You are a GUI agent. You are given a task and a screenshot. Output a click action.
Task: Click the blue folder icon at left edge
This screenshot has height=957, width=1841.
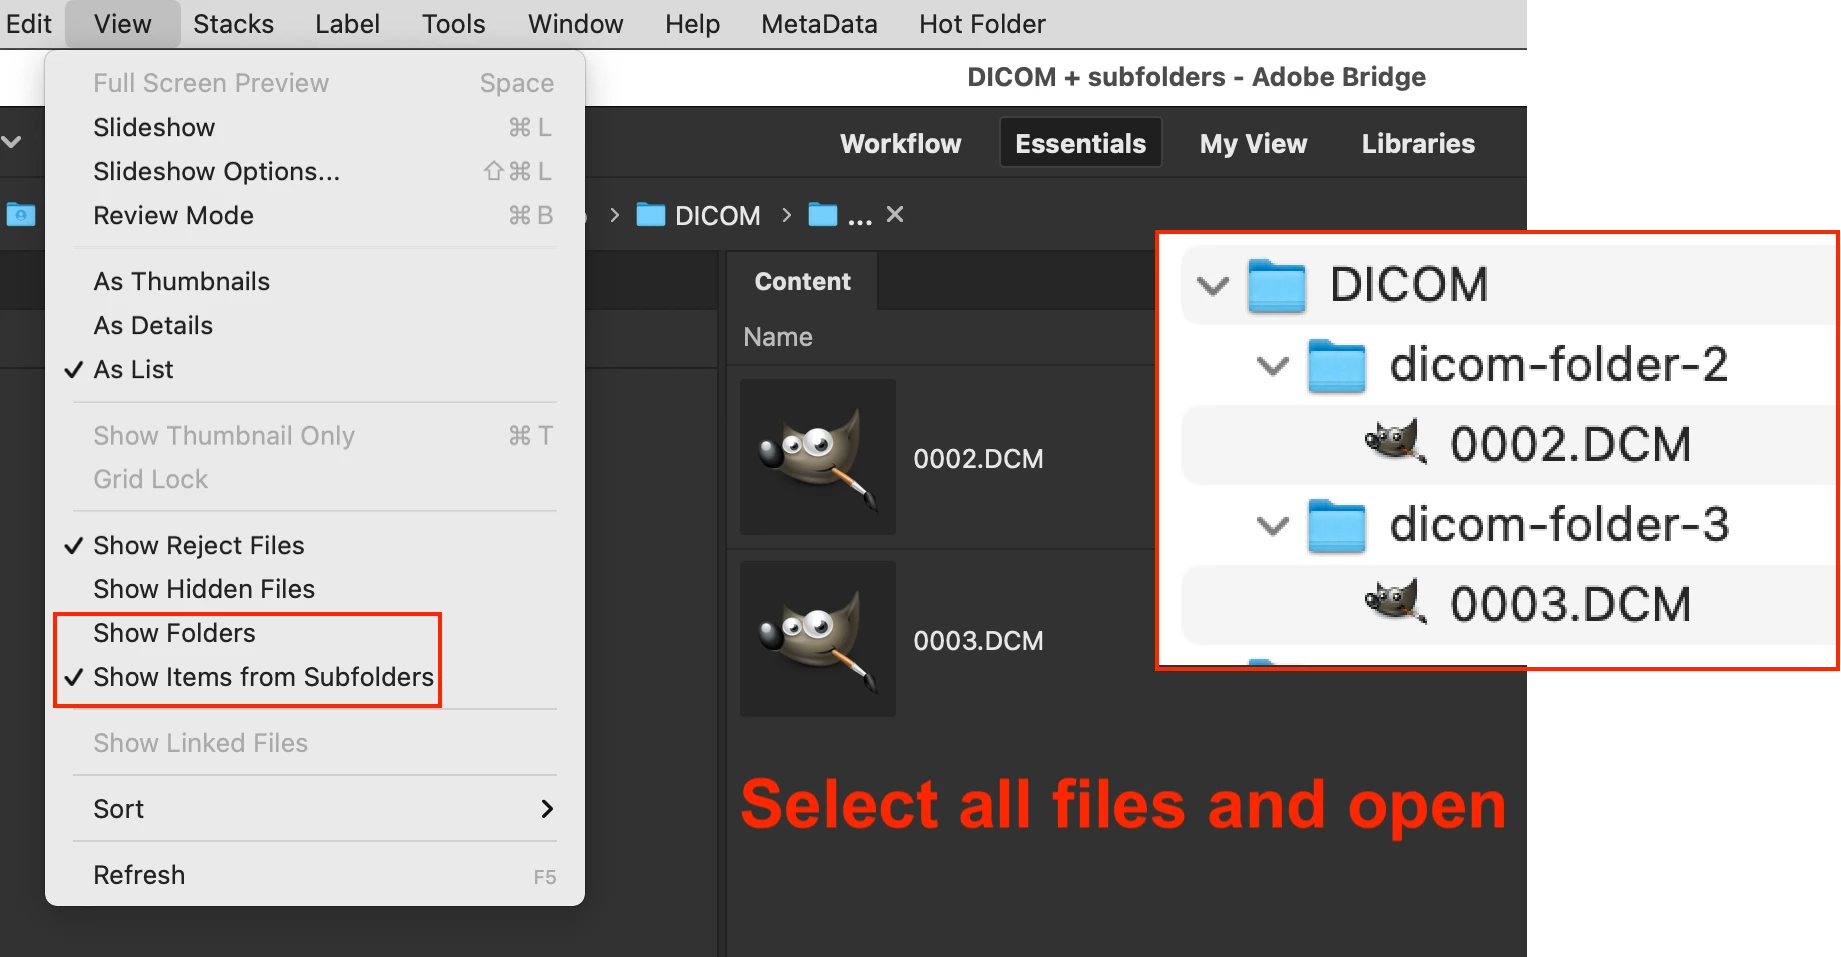[x=20, y=214]
